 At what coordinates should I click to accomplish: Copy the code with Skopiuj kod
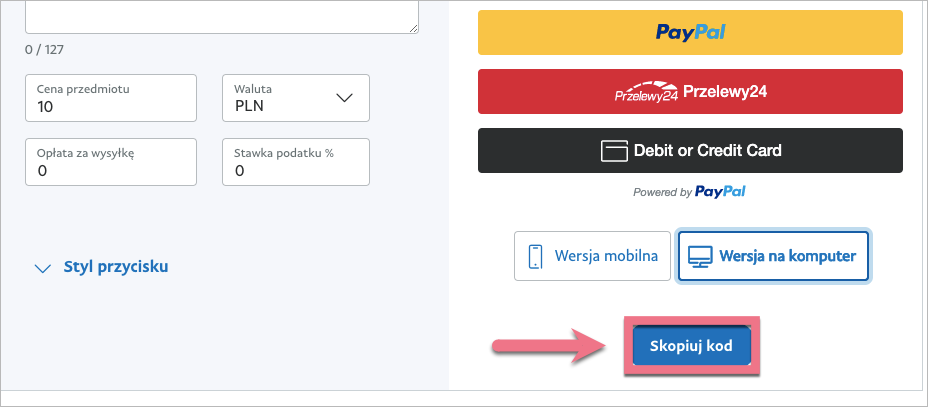point(690,346)
